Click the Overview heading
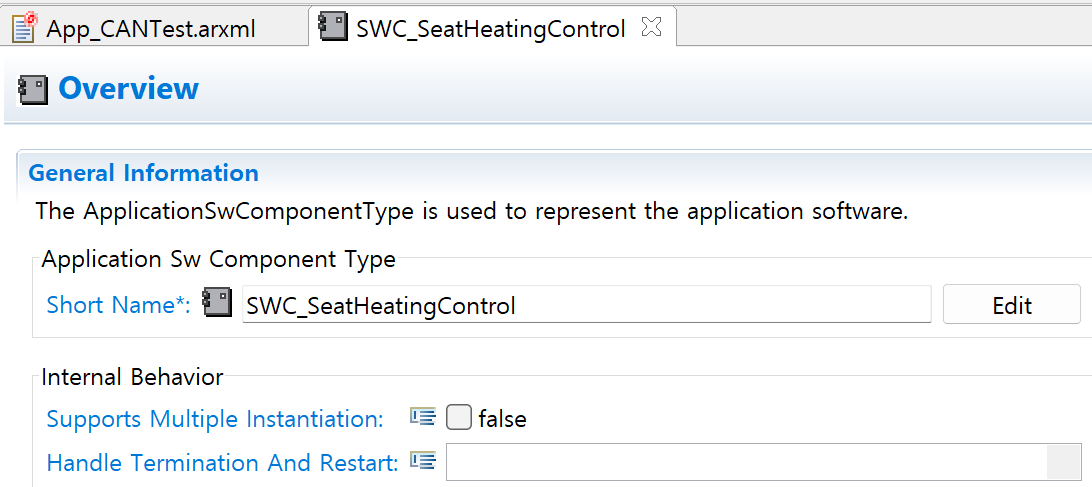The width and height of the screenshot is (1092, 487). click(x=128, y=89)
